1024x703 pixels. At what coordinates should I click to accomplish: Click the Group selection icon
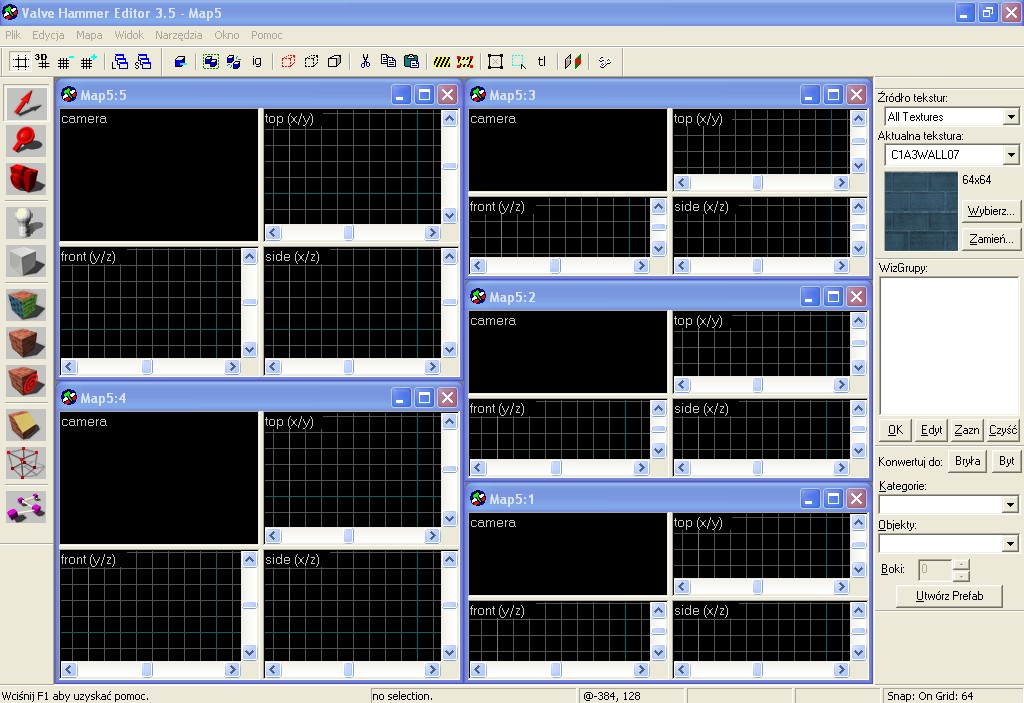pos(210,62)
